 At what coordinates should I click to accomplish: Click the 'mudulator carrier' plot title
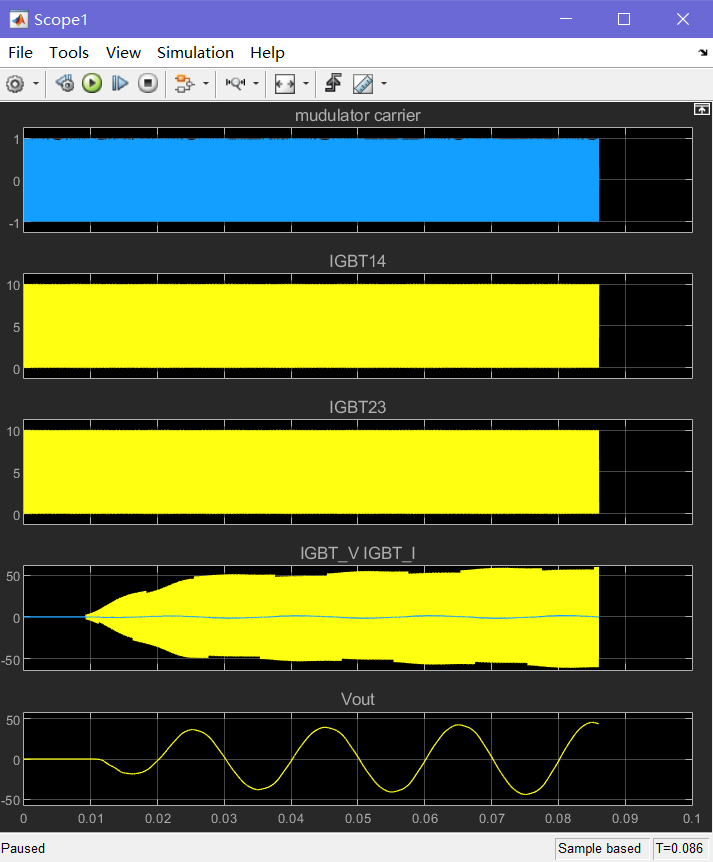click(x=357, y=115)
